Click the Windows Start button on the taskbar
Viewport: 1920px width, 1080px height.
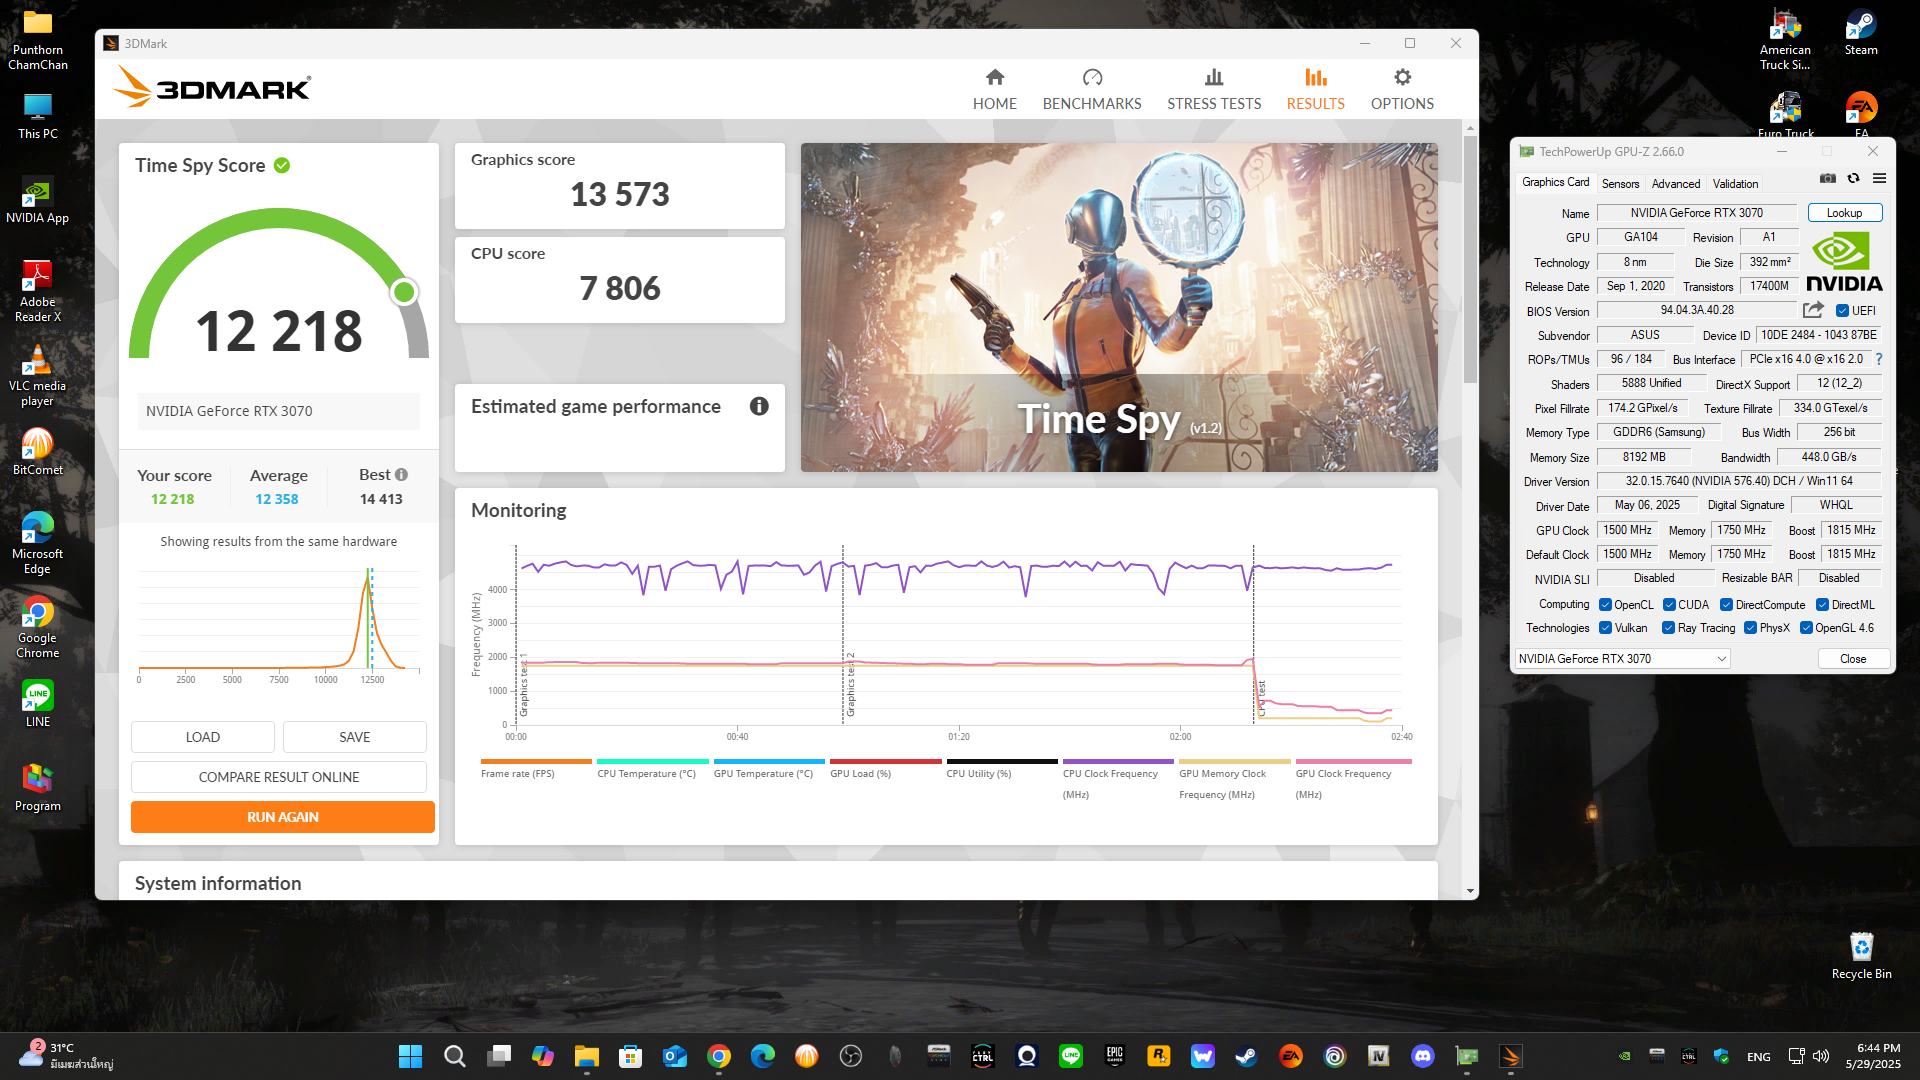coord(410,1056)
